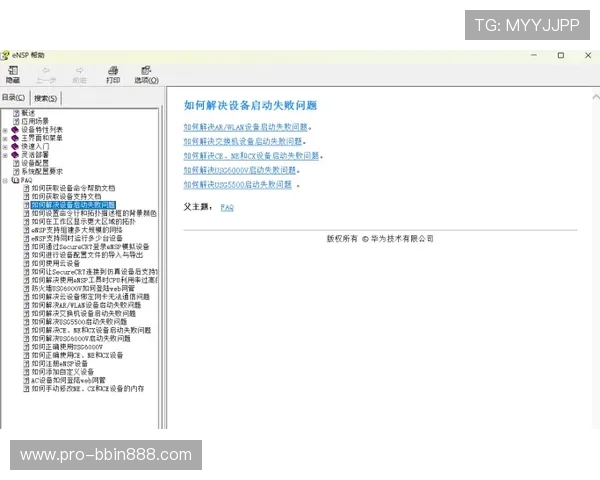Viewport: 600px width, 480px height.
Task: Select tree entry eNSP支持同时运行多少台设备
Action: (x=77, y=238)
